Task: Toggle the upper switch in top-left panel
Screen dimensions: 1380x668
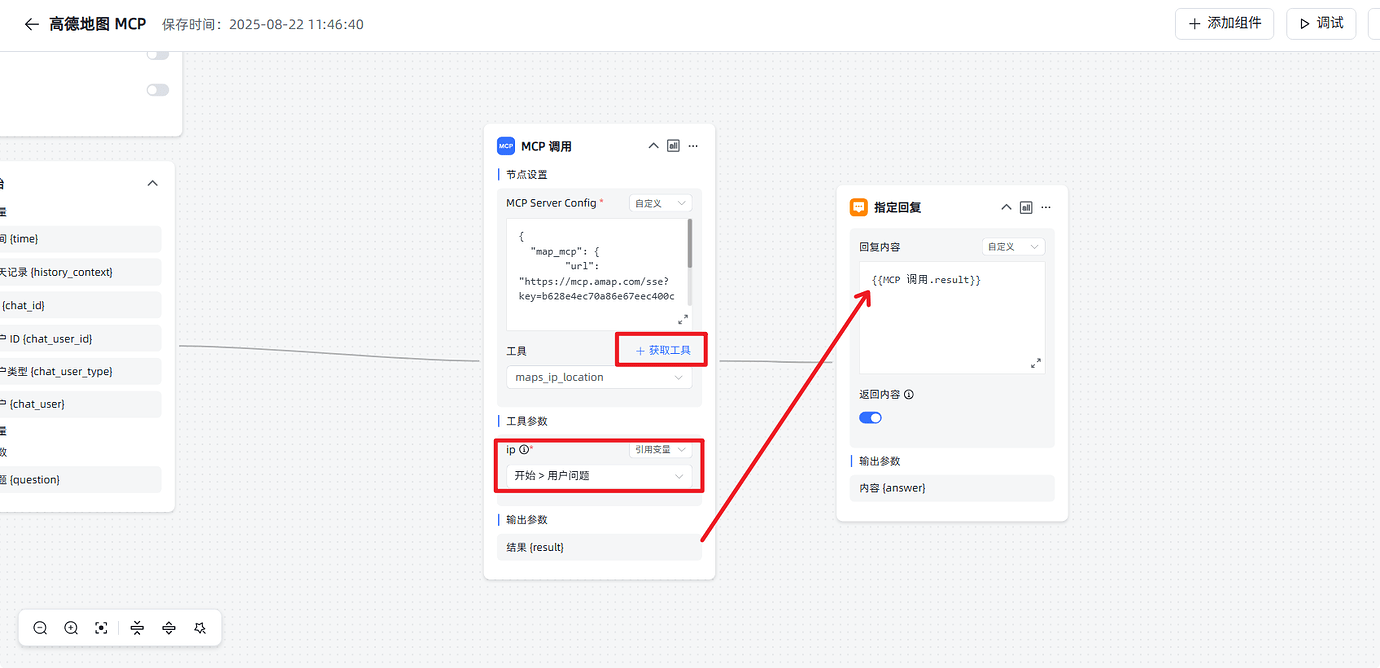Action: pyautogui.click(x=158, y=54)
